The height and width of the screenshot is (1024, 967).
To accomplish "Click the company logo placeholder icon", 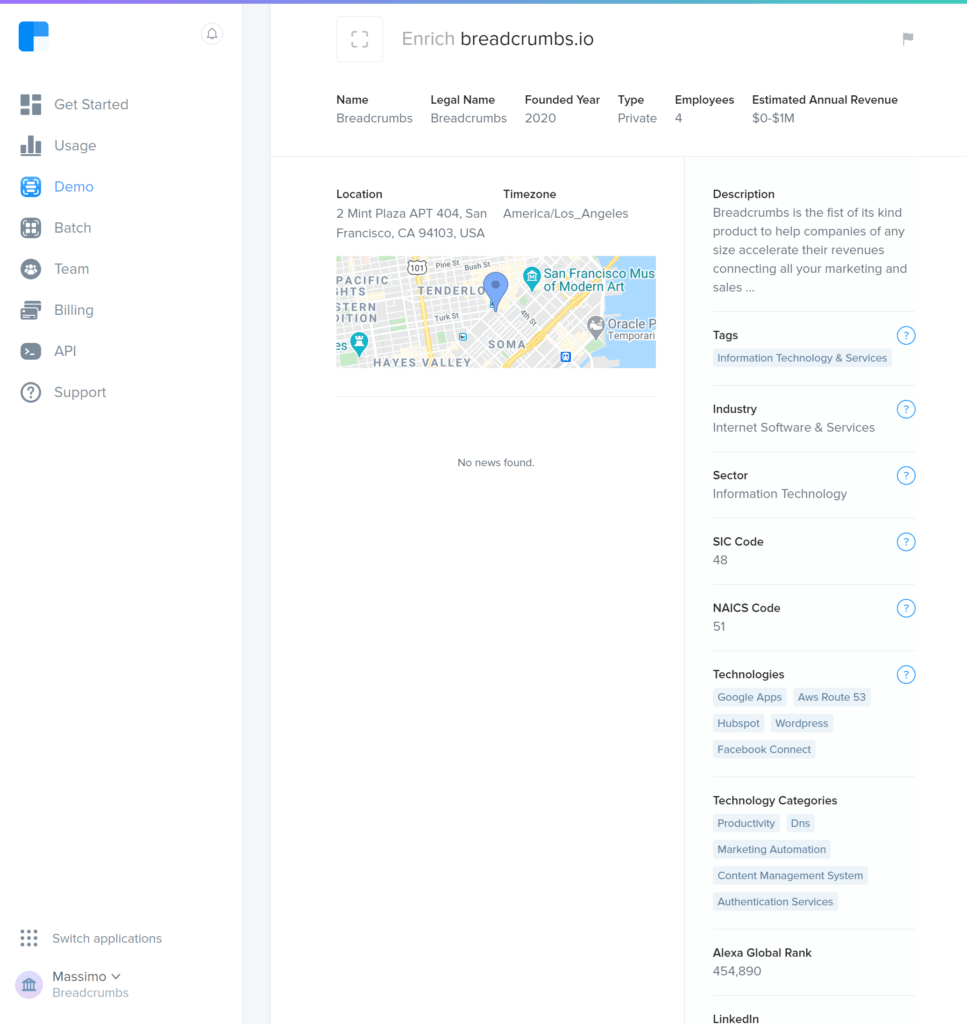I will click(x=360, y=39).
